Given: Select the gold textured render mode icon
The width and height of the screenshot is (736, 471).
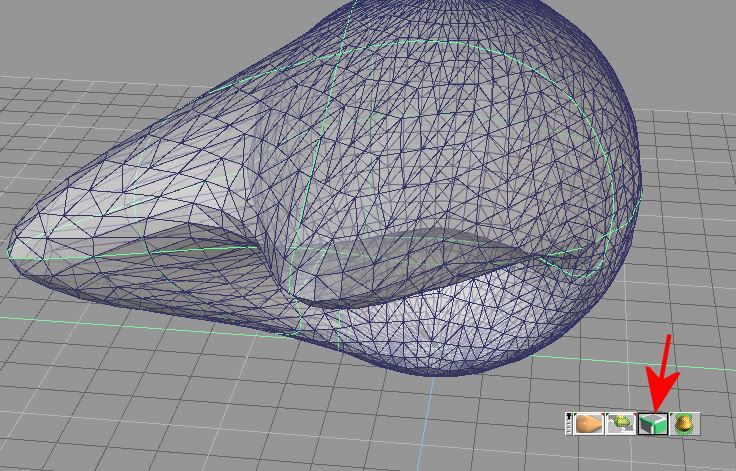Looking at the screenshot, I should tap(685, 424).
